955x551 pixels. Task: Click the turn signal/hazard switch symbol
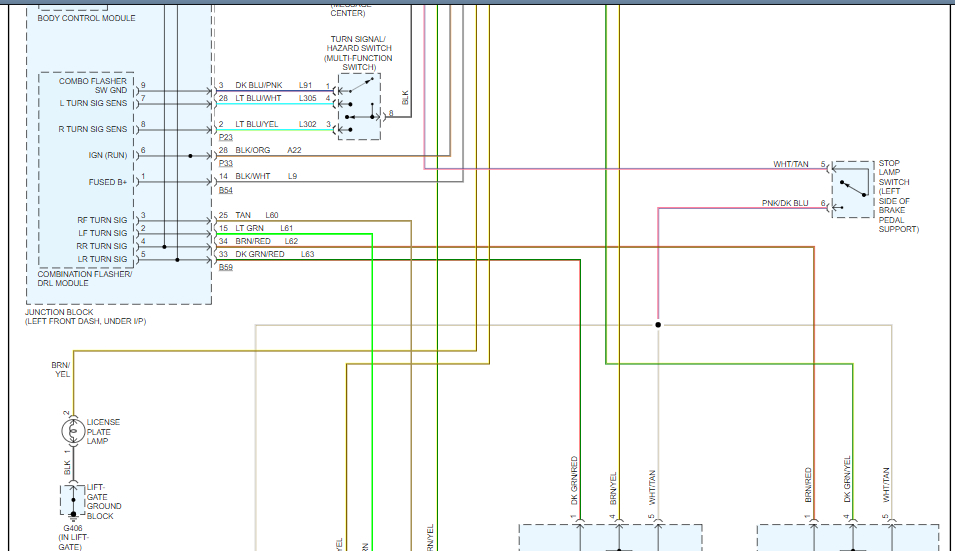[359, 106]
